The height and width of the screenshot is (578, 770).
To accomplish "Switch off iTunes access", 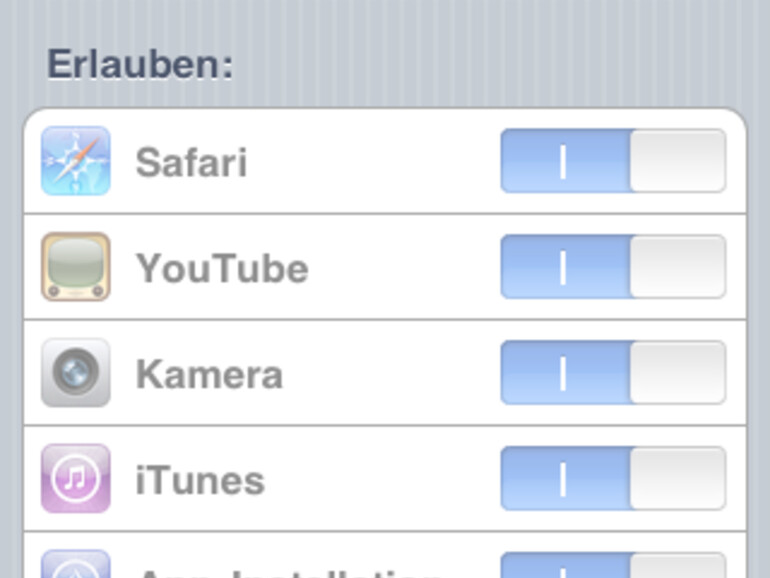I will tap(612, 479).
